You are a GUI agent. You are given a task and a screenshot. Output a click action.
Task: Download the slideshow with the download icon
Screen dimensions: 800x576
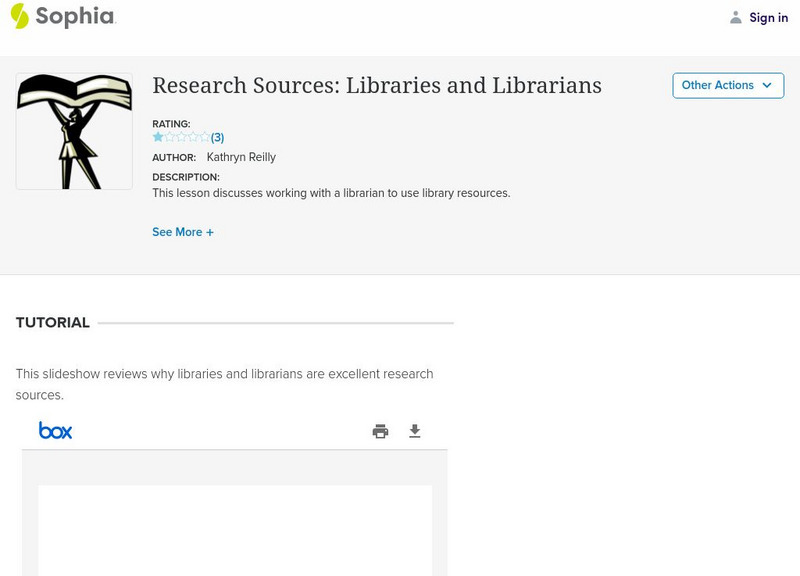pos(415,431)
